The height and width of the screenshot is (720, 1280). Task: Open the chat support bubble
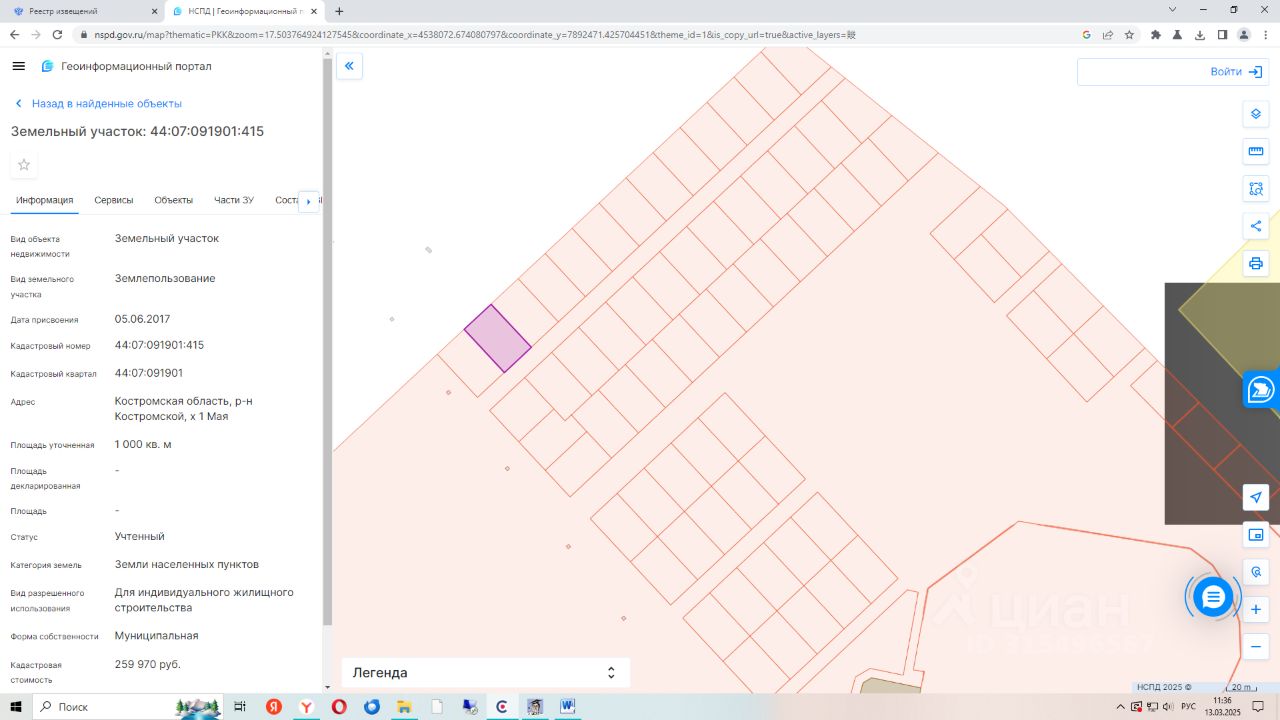tap(1213, 597)
